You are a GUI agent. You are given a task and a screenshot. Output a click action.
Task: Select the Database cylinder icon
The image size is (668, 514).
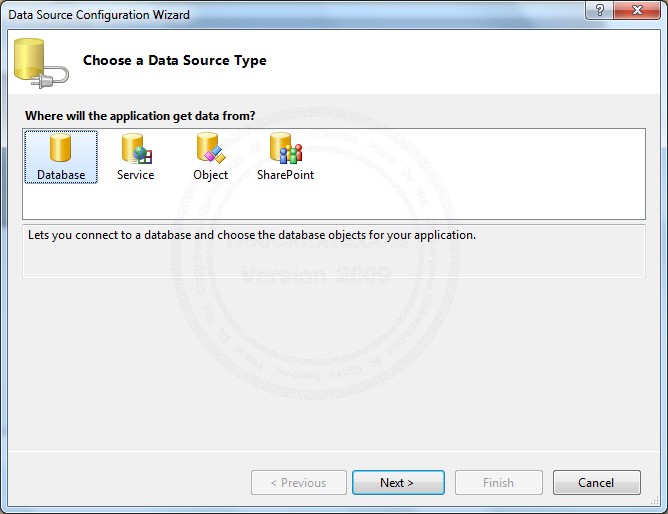61,149
